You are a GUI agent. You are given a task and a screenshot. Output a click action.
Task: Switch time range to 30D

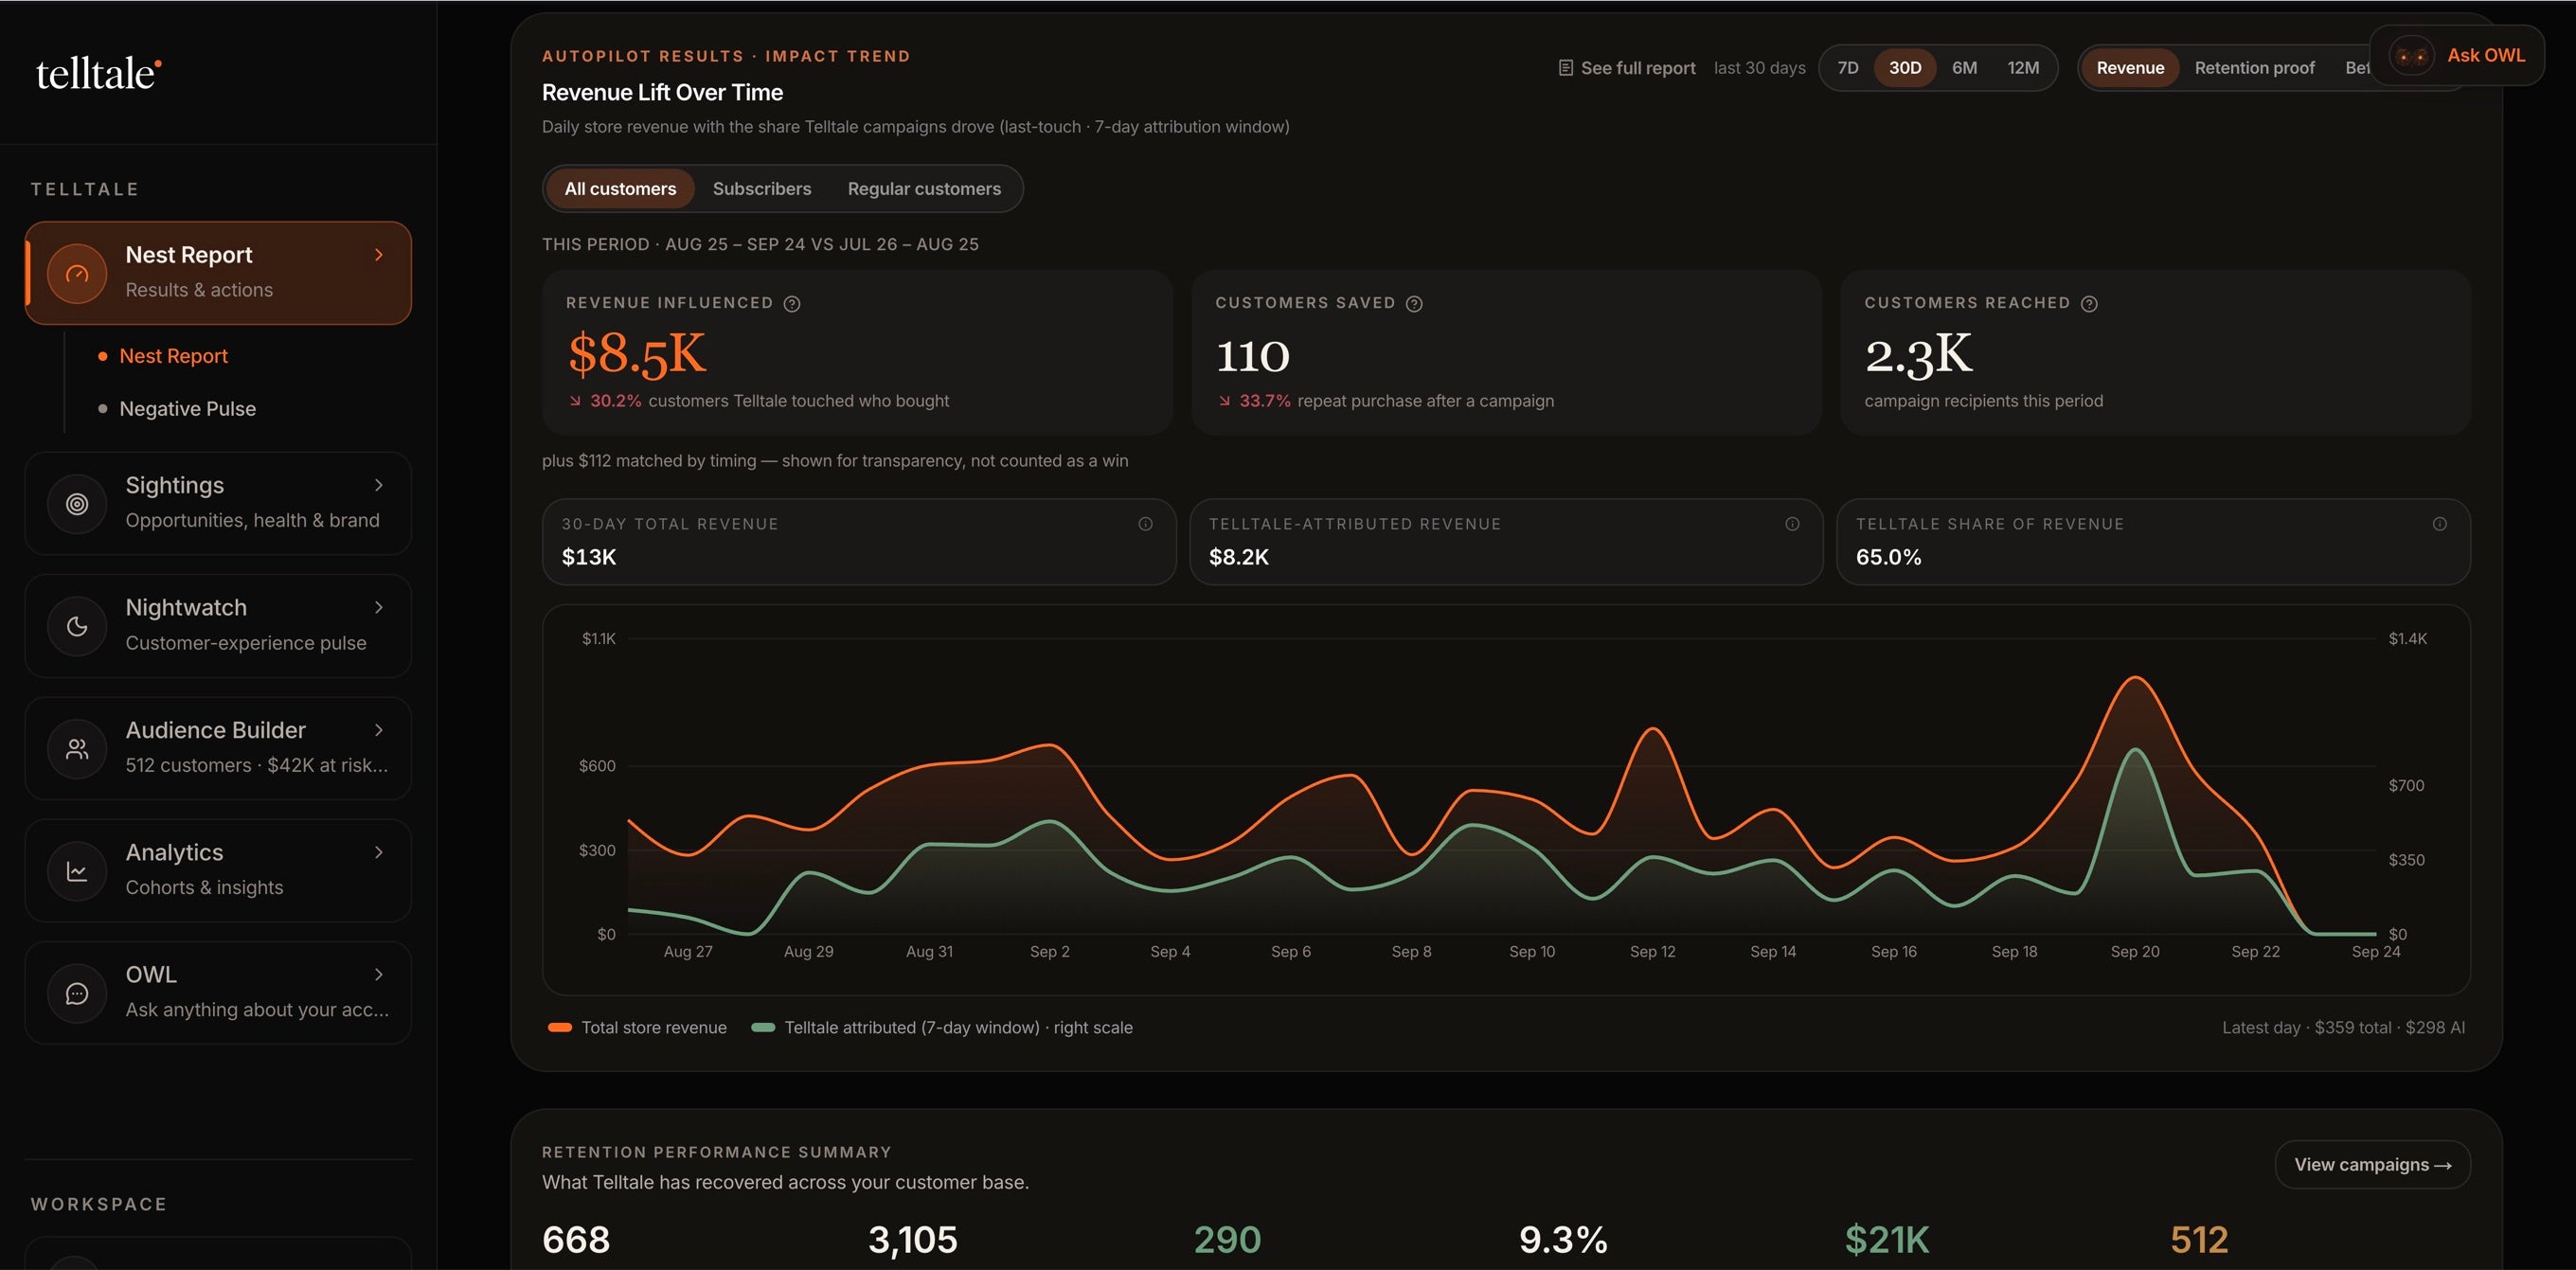[1905, 68]
